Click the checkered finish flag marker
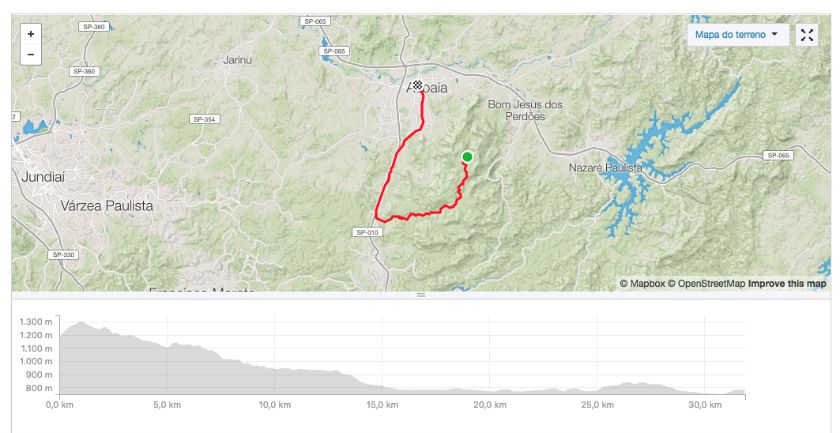The width and height of the screenshot is (840, 433). (x=418, y=85)
